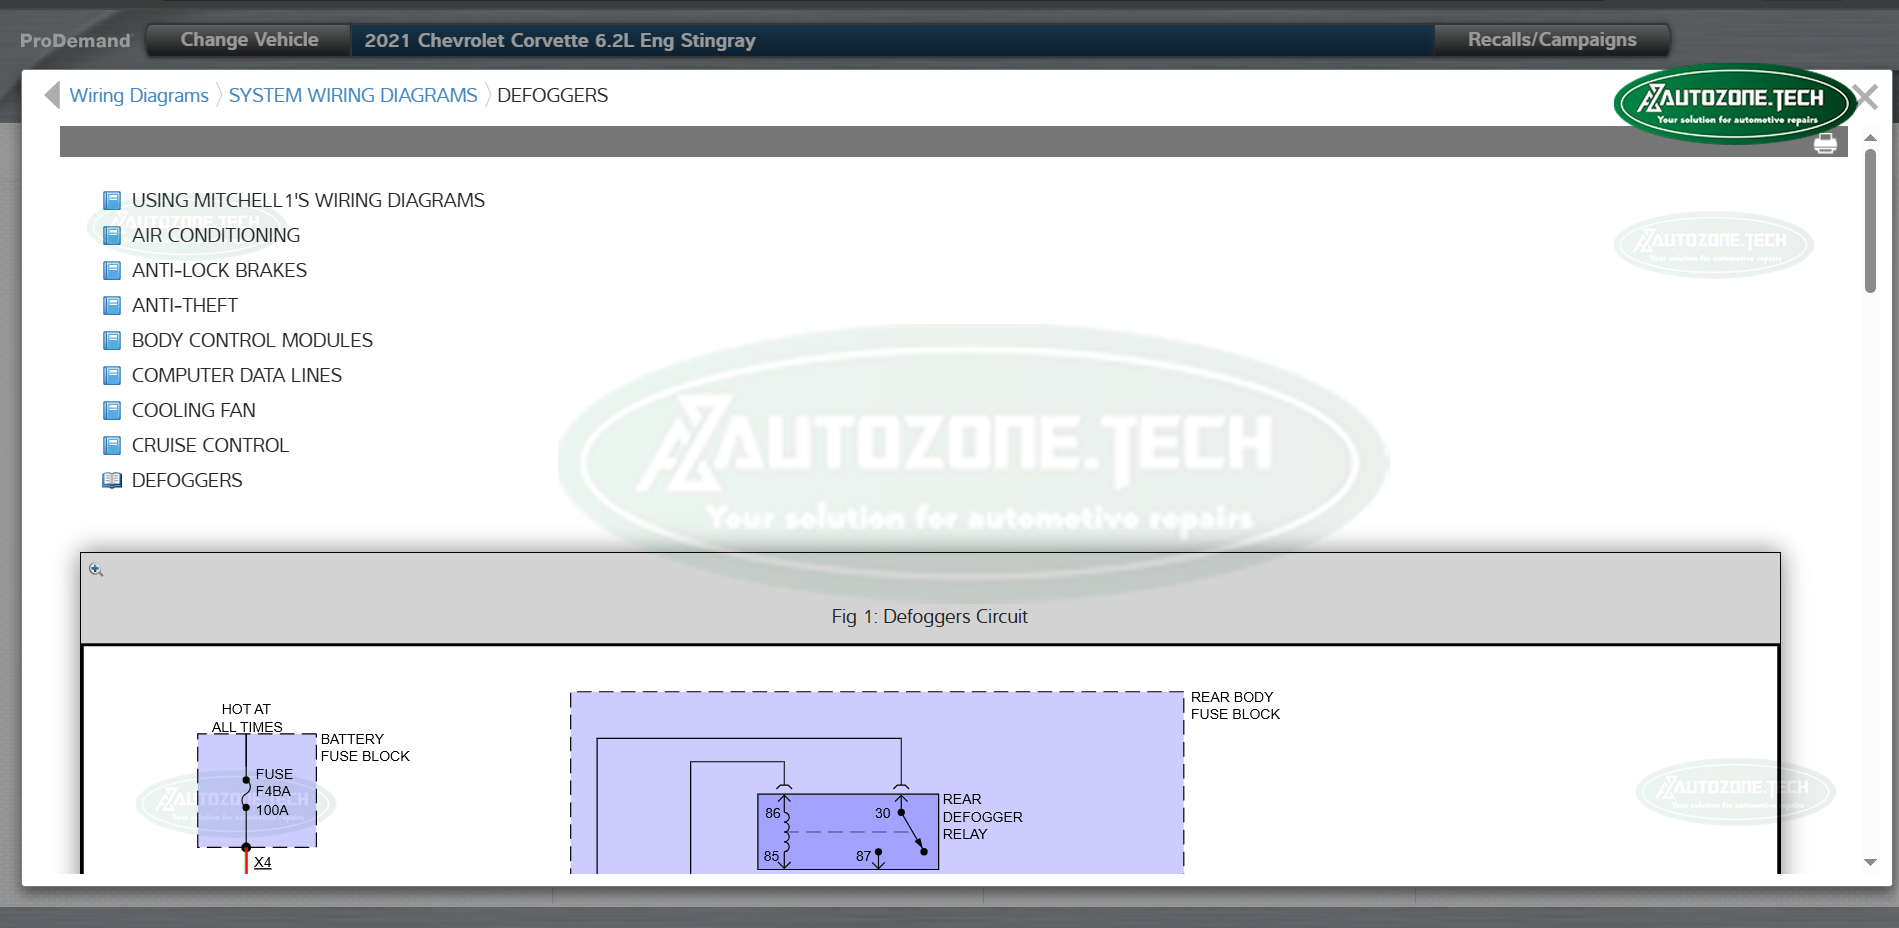Viewport: 1899px width, 928px height.
Task: Expand the COMPUTER DATA LINES section
Action: coord(237,376)
